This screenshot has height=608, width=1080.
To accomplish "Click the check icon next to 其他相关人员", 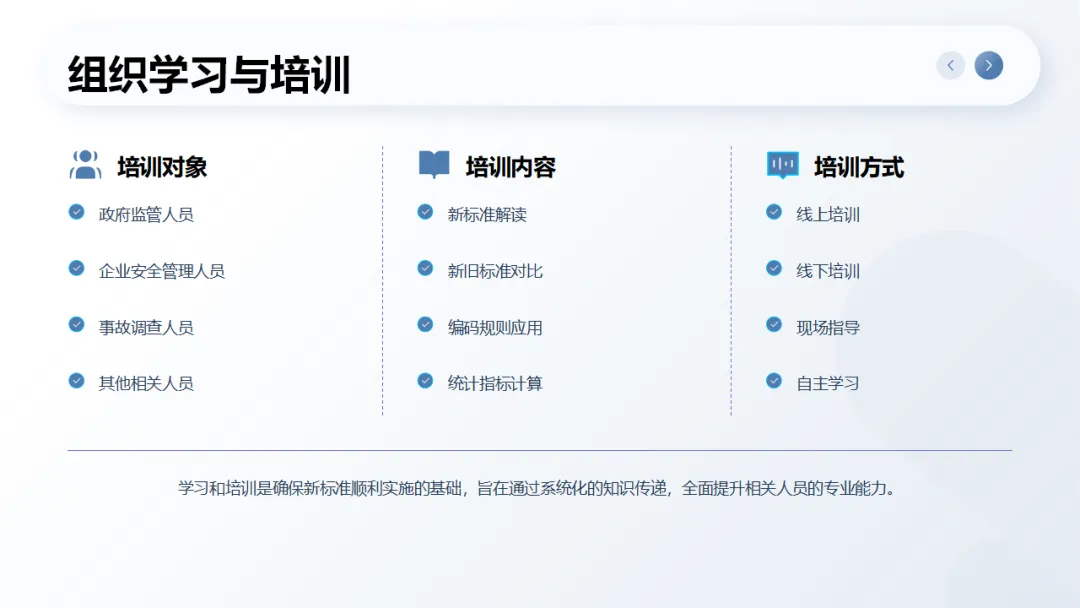I will coord(76,381).
